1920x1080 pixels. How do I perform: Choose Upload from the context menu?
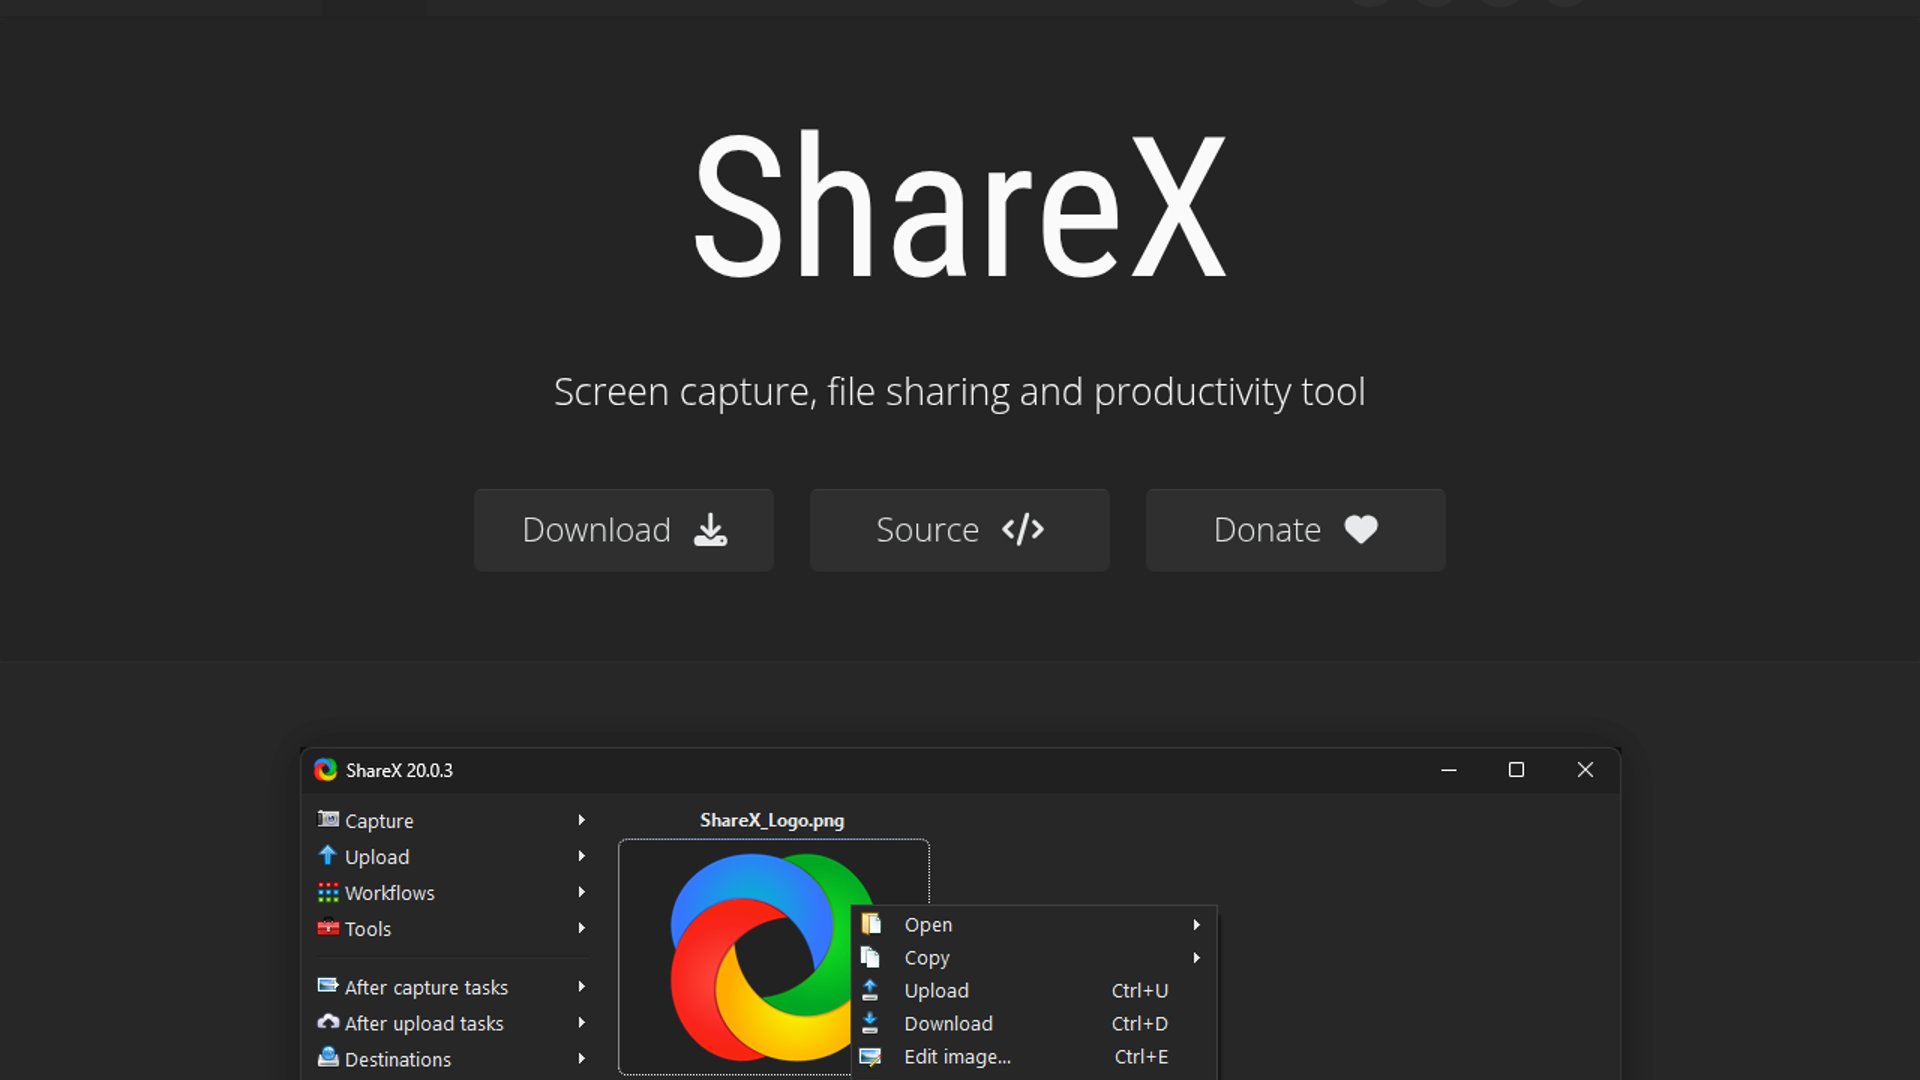pos(1034,991)
